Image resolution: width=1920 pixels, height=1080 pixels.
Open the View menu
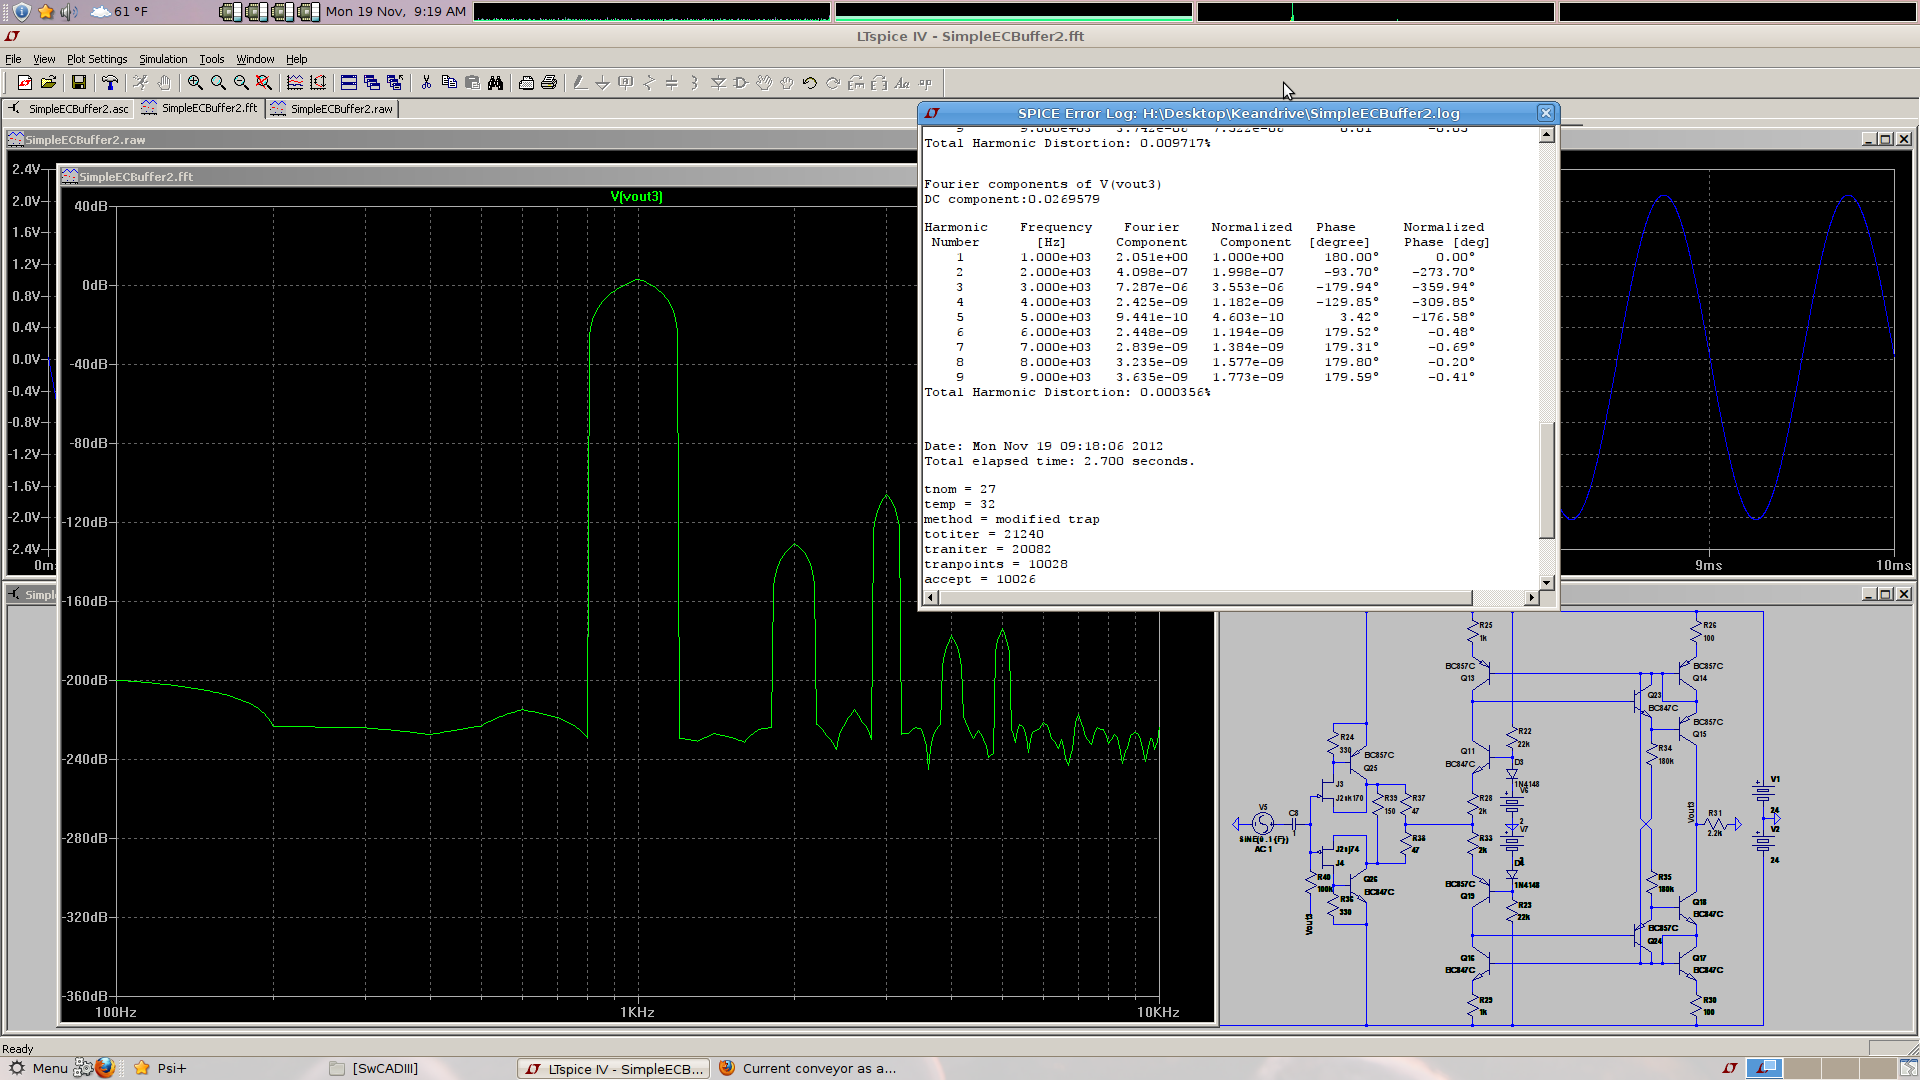(x=44, y=59)
